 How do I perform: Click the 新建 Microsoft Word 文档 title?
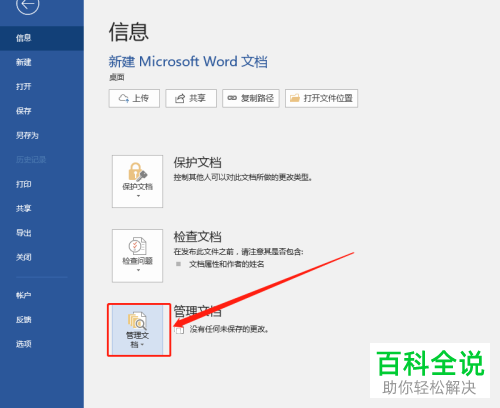coord(188,62)
